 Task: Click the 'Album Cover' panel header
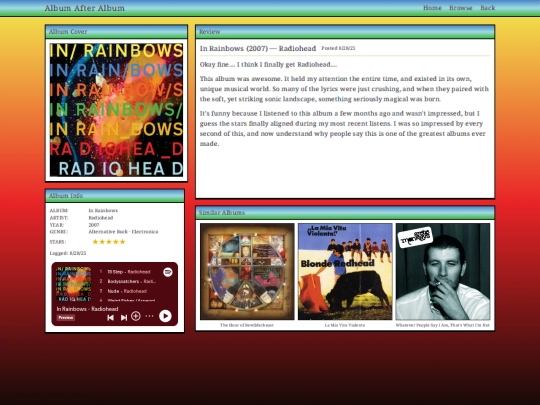tap(116, 31)
